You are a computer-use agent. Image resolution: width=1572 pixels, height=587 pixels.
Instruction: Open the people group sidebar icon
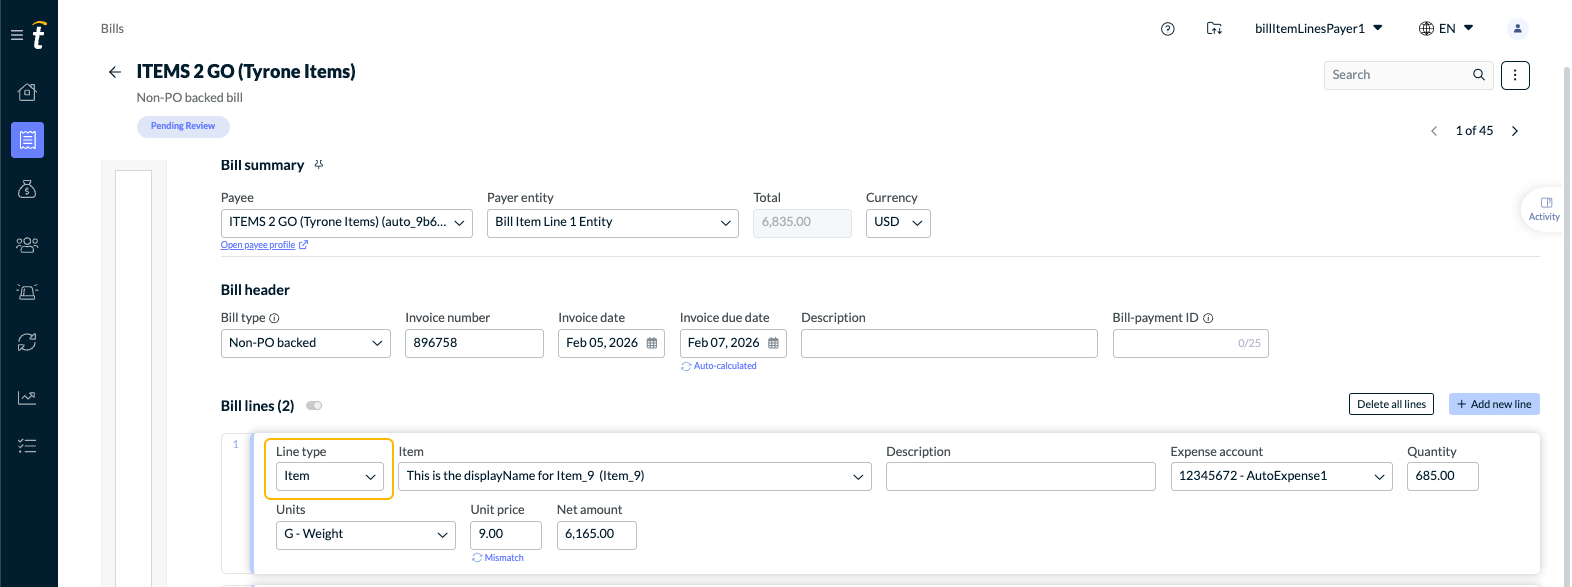[x=27, y=244]
